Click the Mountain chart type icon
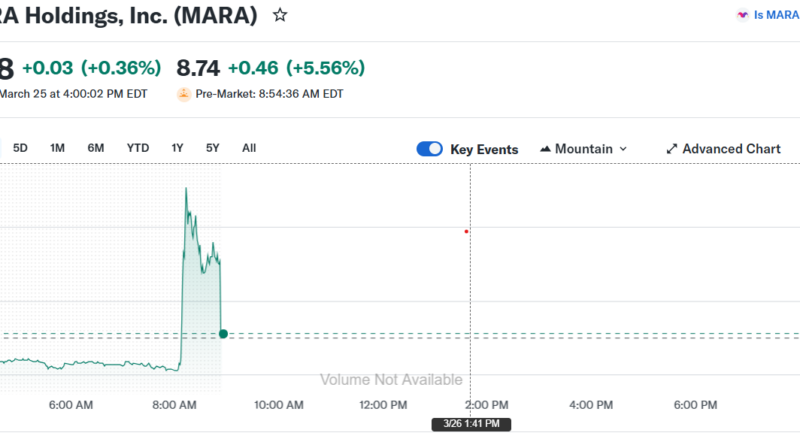 (x=545, y=149)
